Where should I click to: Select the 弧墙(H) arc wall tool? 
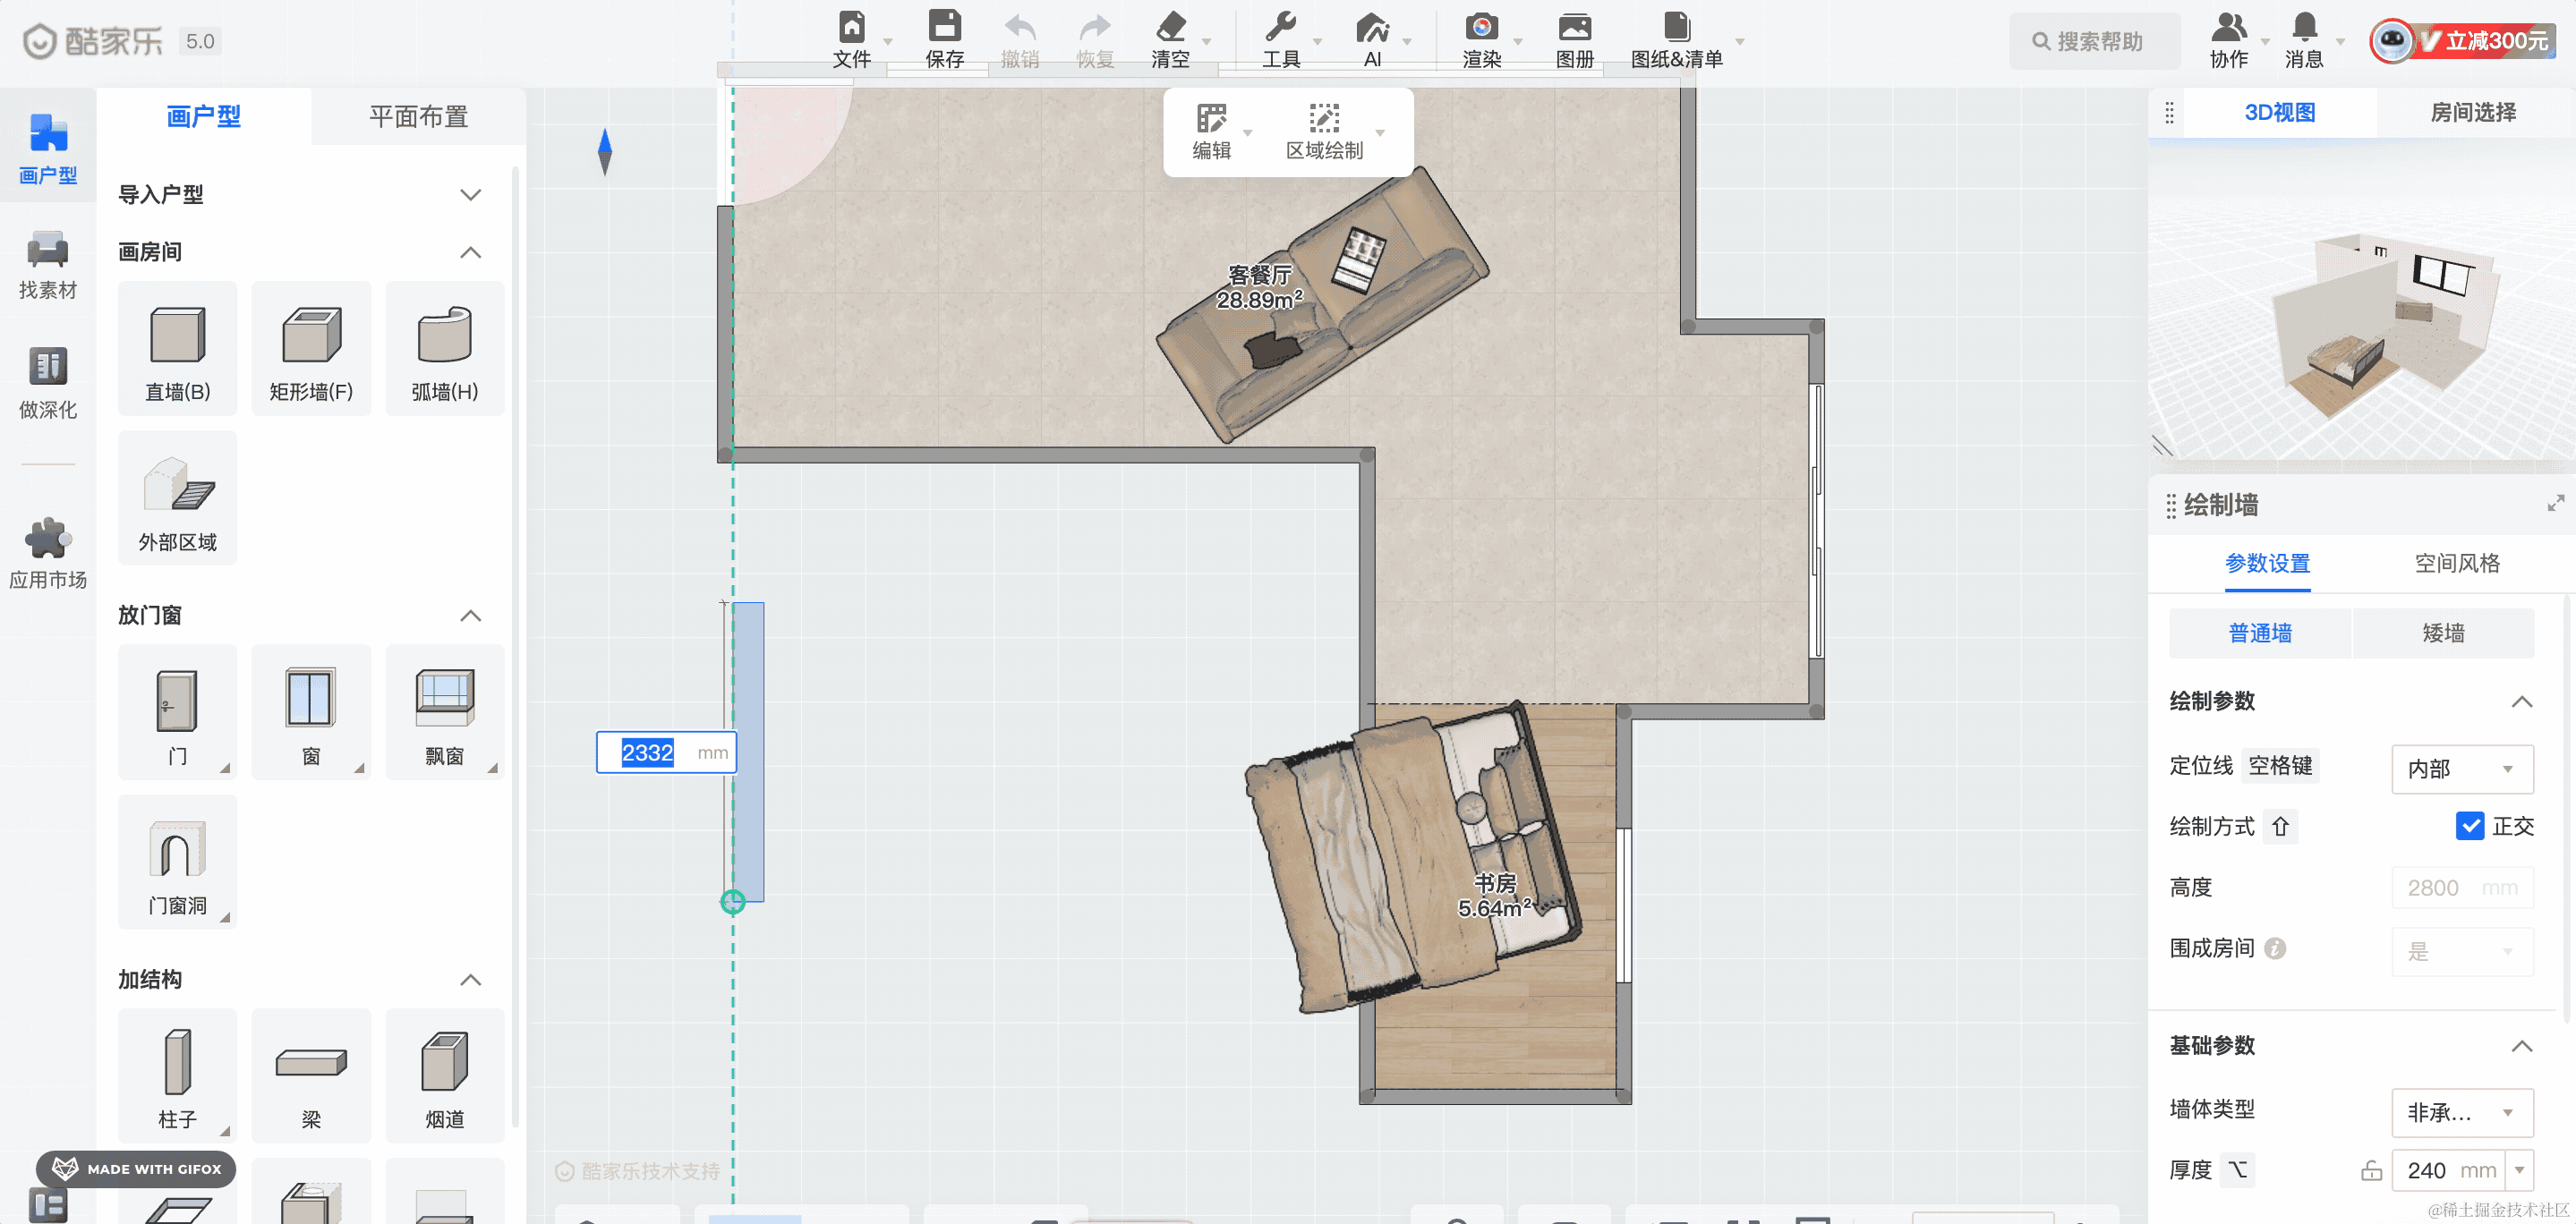[x=444, y=348]
